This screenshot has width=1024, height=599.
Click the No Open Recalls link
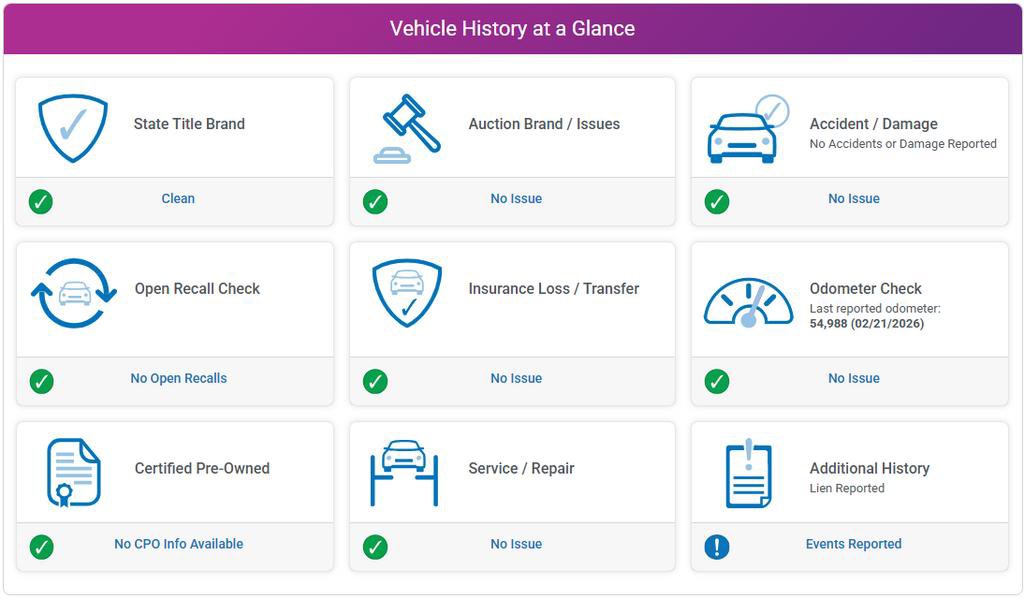[x=178, y=379]
